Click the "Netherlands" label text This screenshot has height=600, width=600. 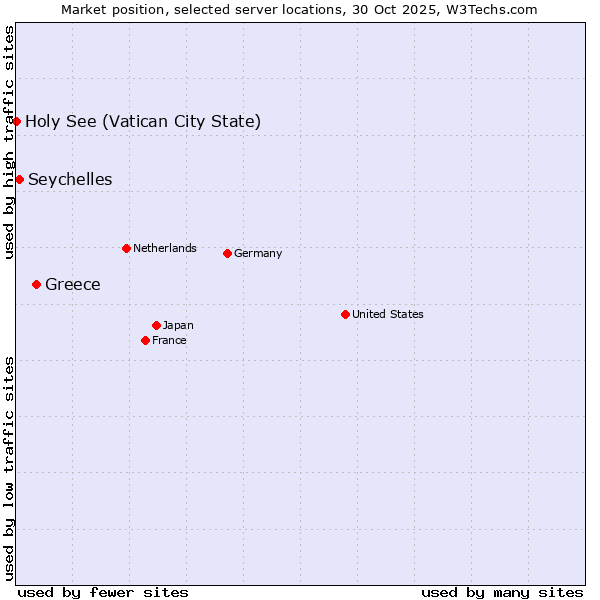click(165, 249)
